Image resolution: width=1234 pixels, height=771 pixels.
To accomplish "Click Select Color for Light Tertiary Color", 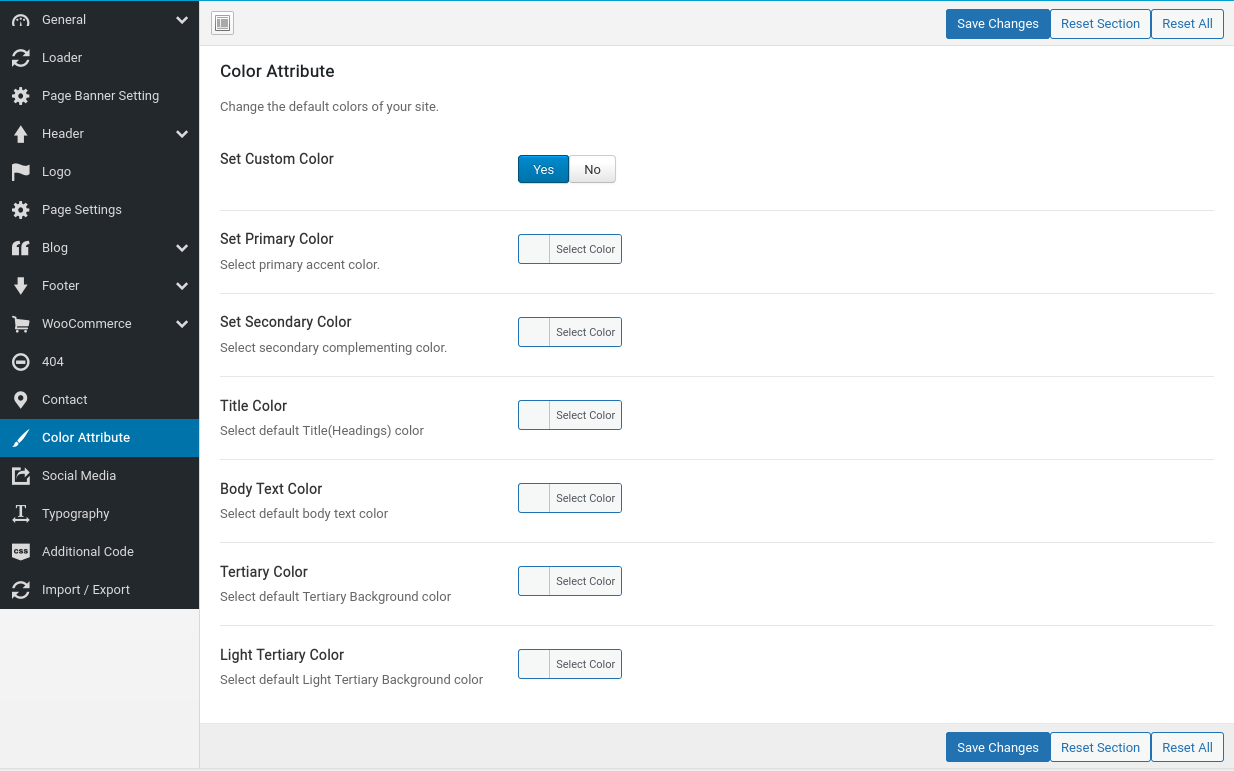I will click(x=586, y=664).
